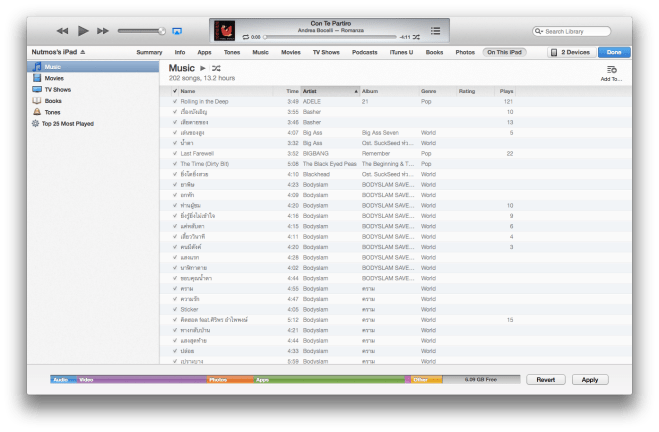Toggle the checkbox for the Last Farewell song
The height and width of the screenshot is (432, 659).
tap(174, 153)
